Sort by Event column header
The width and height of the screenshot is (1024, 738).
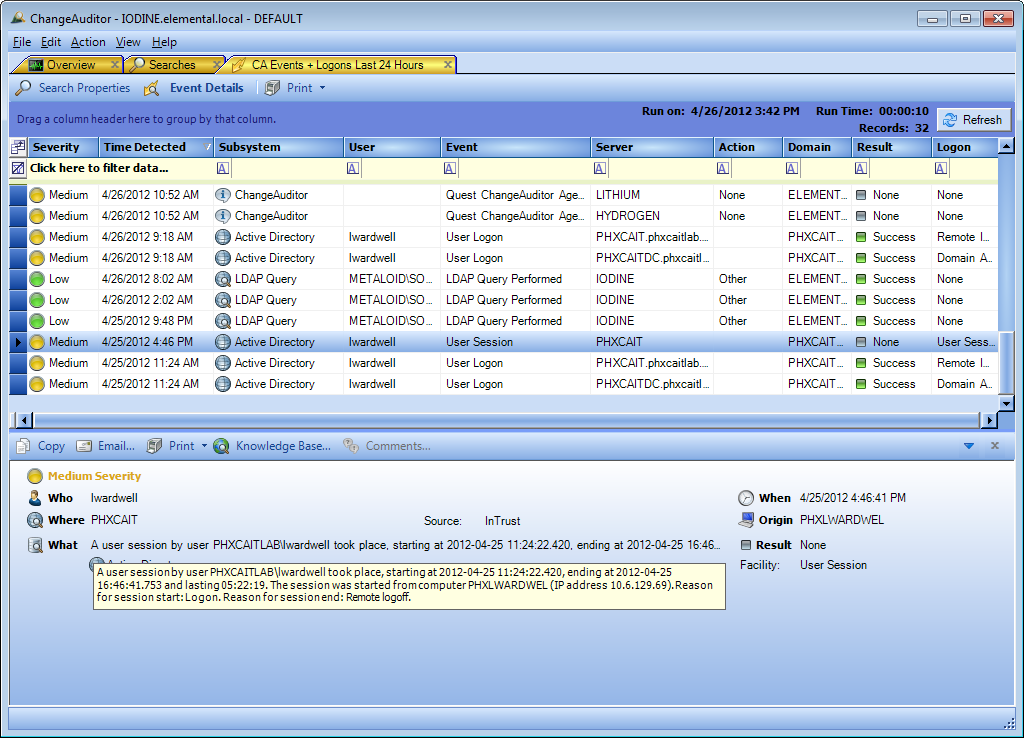point(516,147)
